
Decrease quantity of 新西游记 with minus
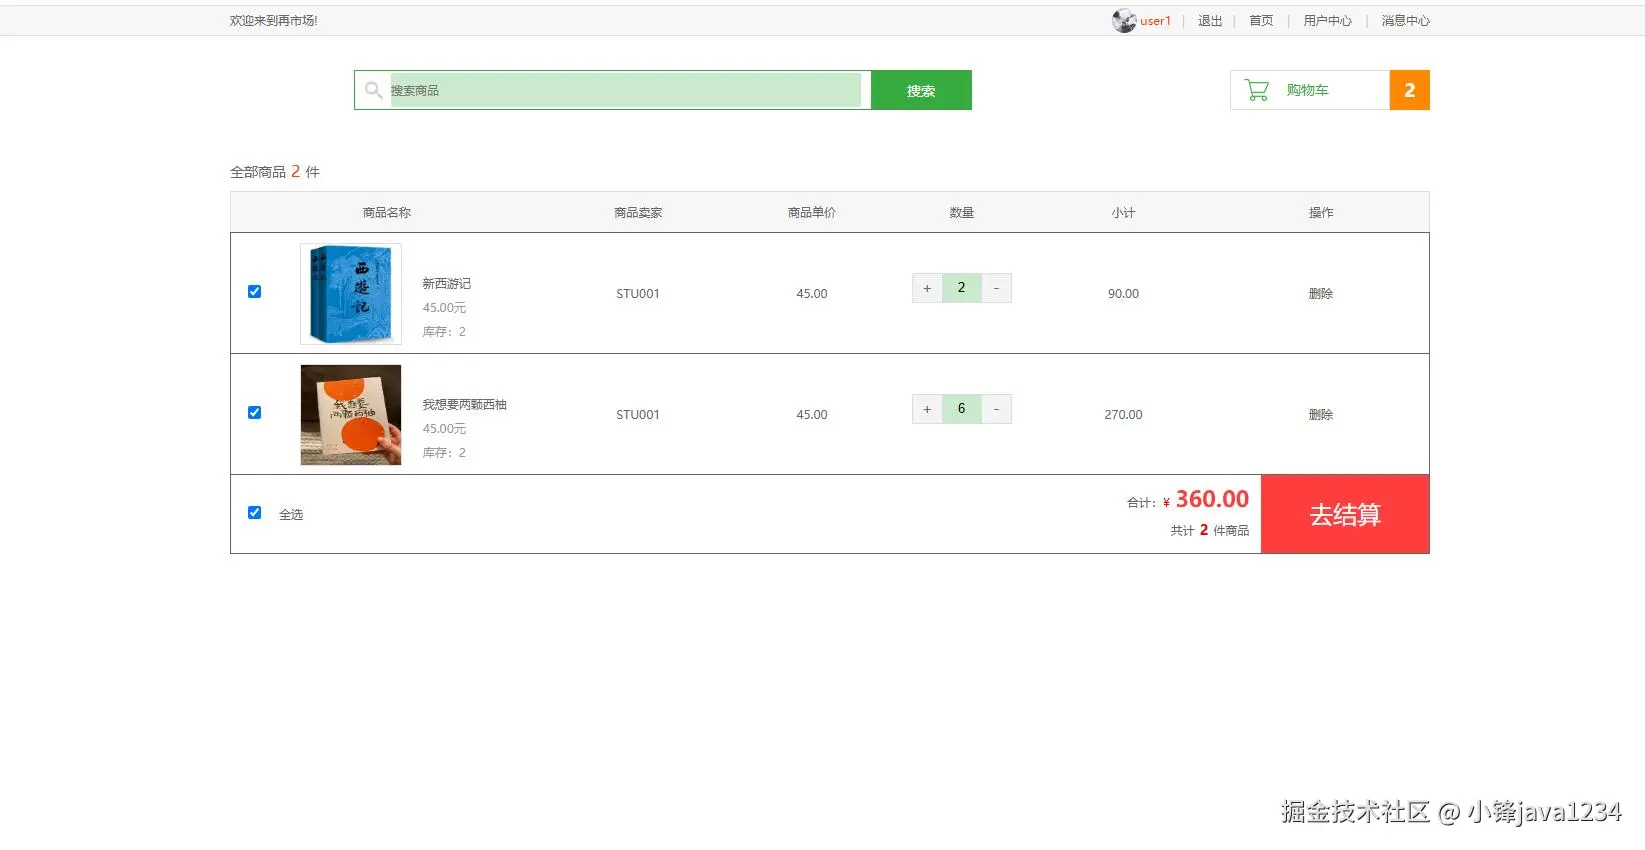click(996, 288)
